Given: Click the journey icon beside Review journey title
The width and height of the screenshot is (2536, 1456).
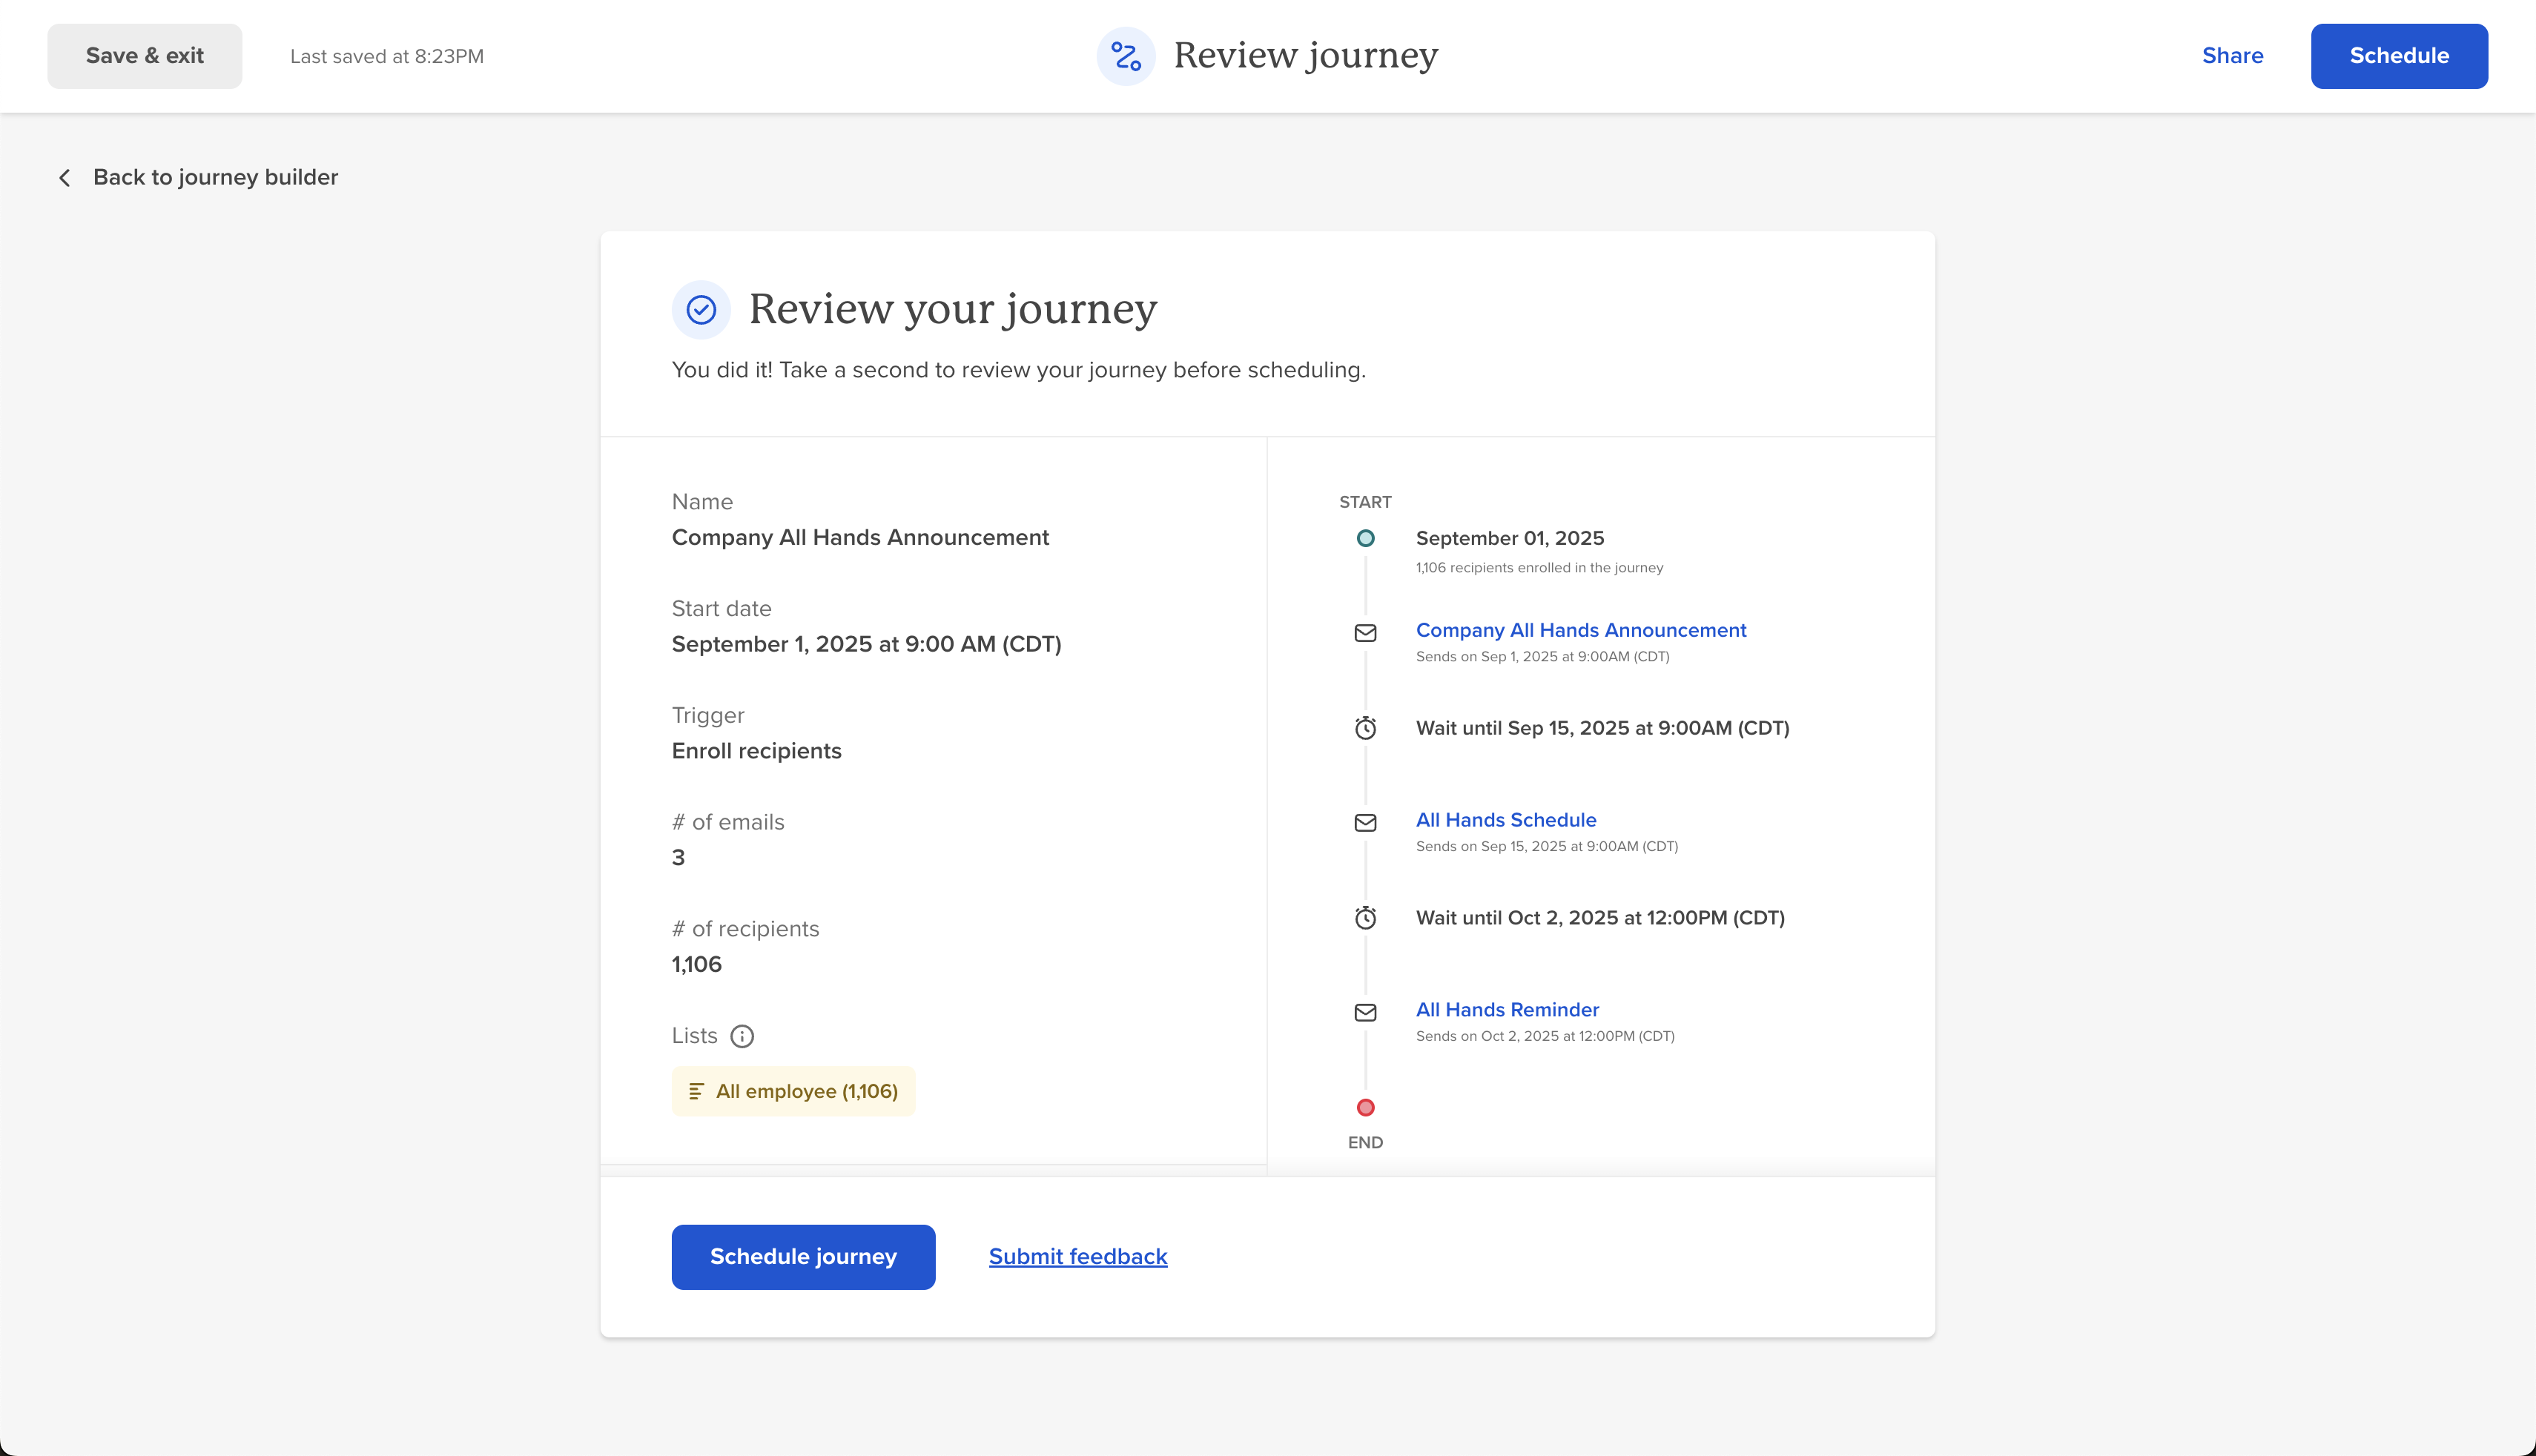Looking at the screenshot, I should (1126, 56).
